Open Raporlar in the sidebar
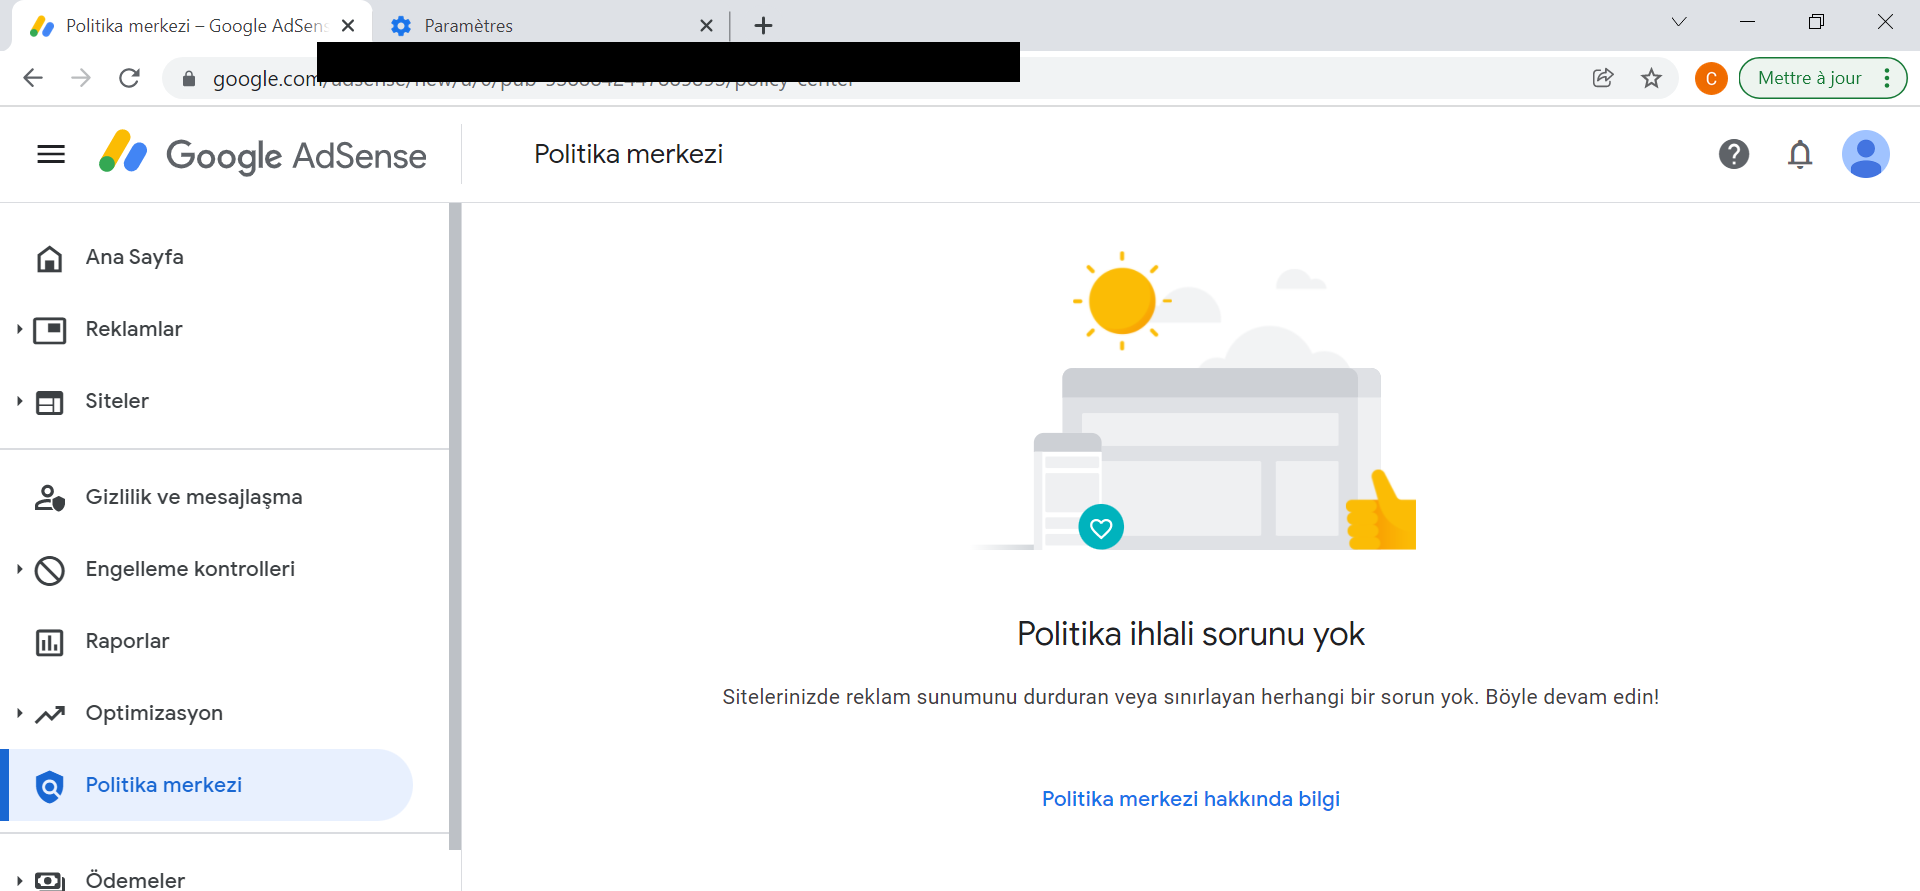This screenshot has width=1920, height=891. tap(127, 641)
